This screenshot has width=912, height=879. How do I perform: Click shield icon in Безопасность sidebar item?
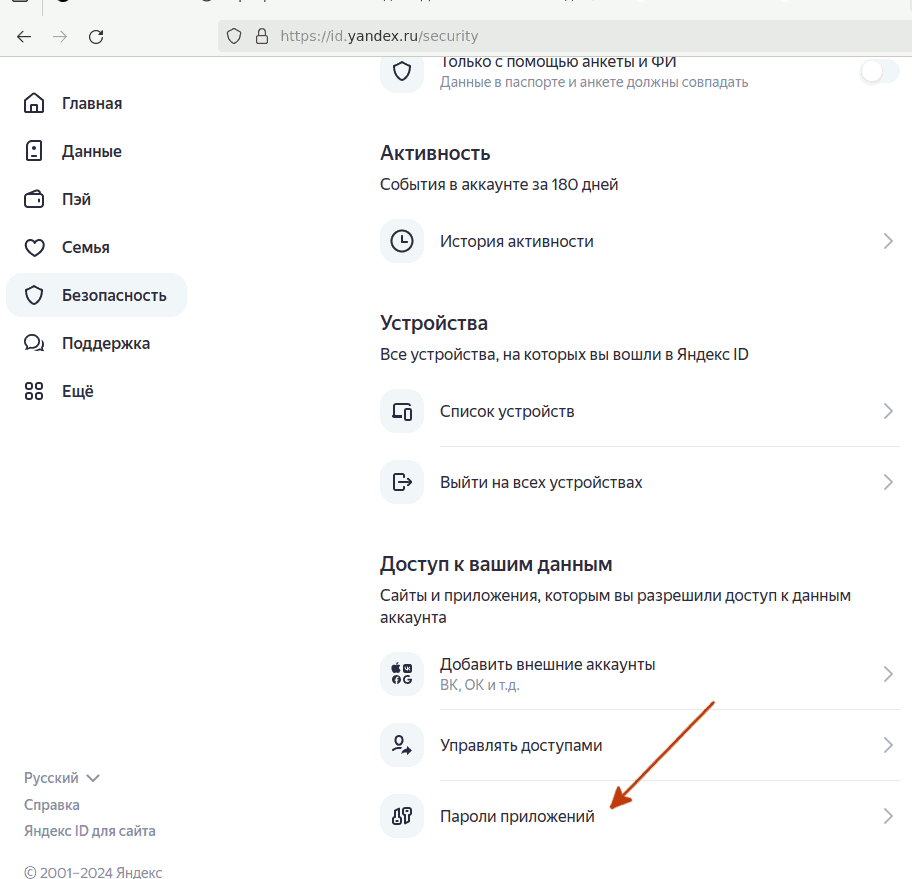[x=34, y=295]
